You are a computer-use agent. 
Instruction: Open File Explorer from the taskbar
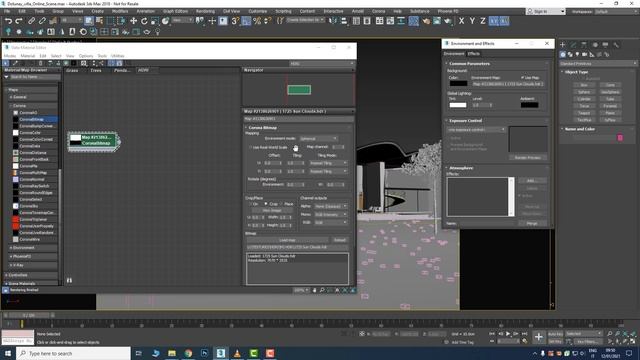tap(172, 353)
